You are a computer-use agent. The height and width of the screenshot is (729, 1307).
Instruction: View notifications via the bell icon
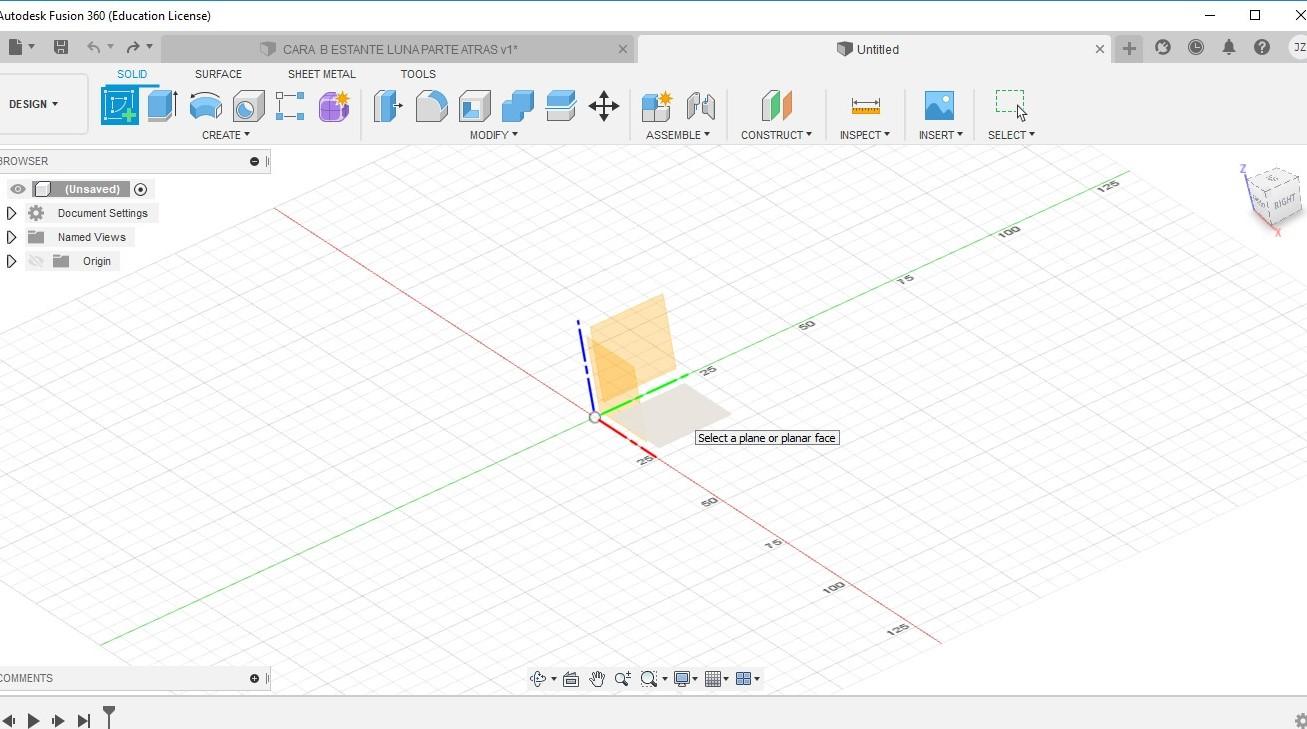click(x=1229, y=47)
